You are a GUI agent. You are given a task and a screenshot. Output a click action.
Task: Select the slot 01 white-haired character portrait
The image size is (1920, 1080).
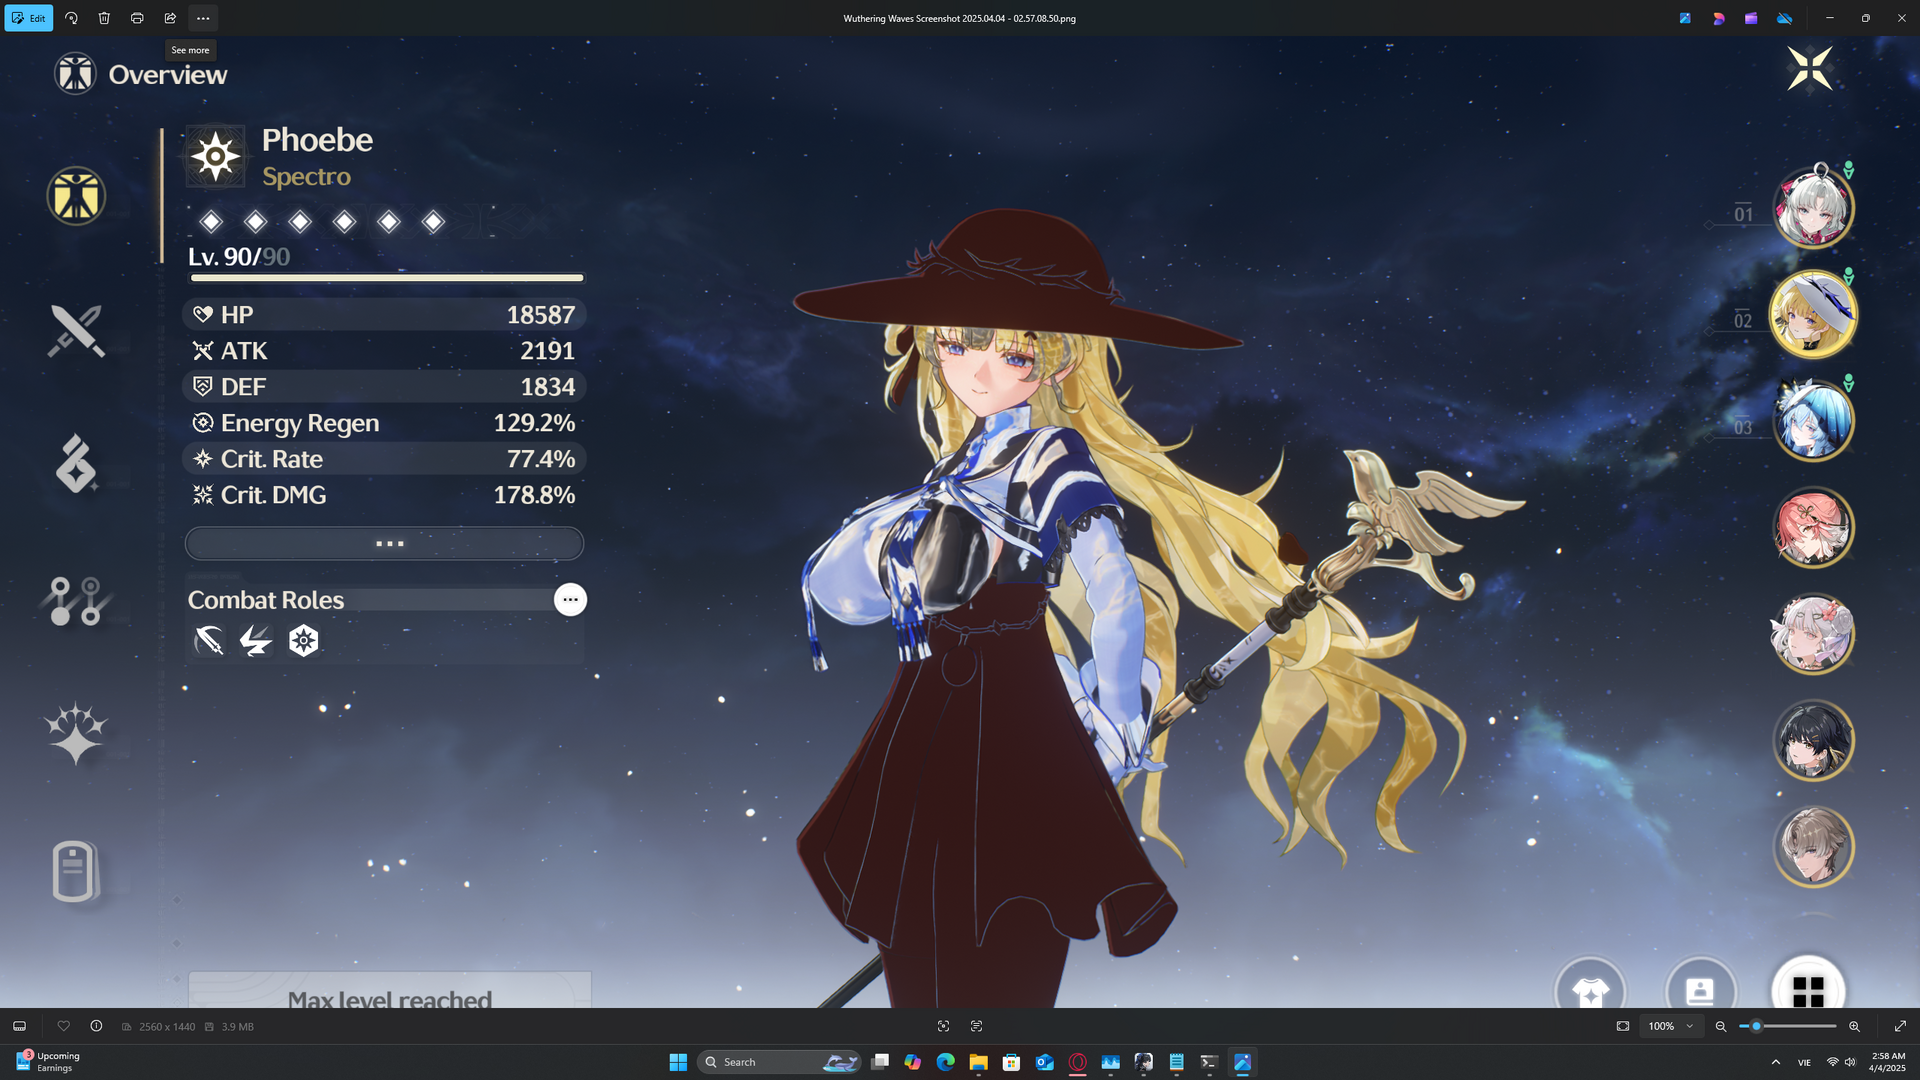point(1813,208)
